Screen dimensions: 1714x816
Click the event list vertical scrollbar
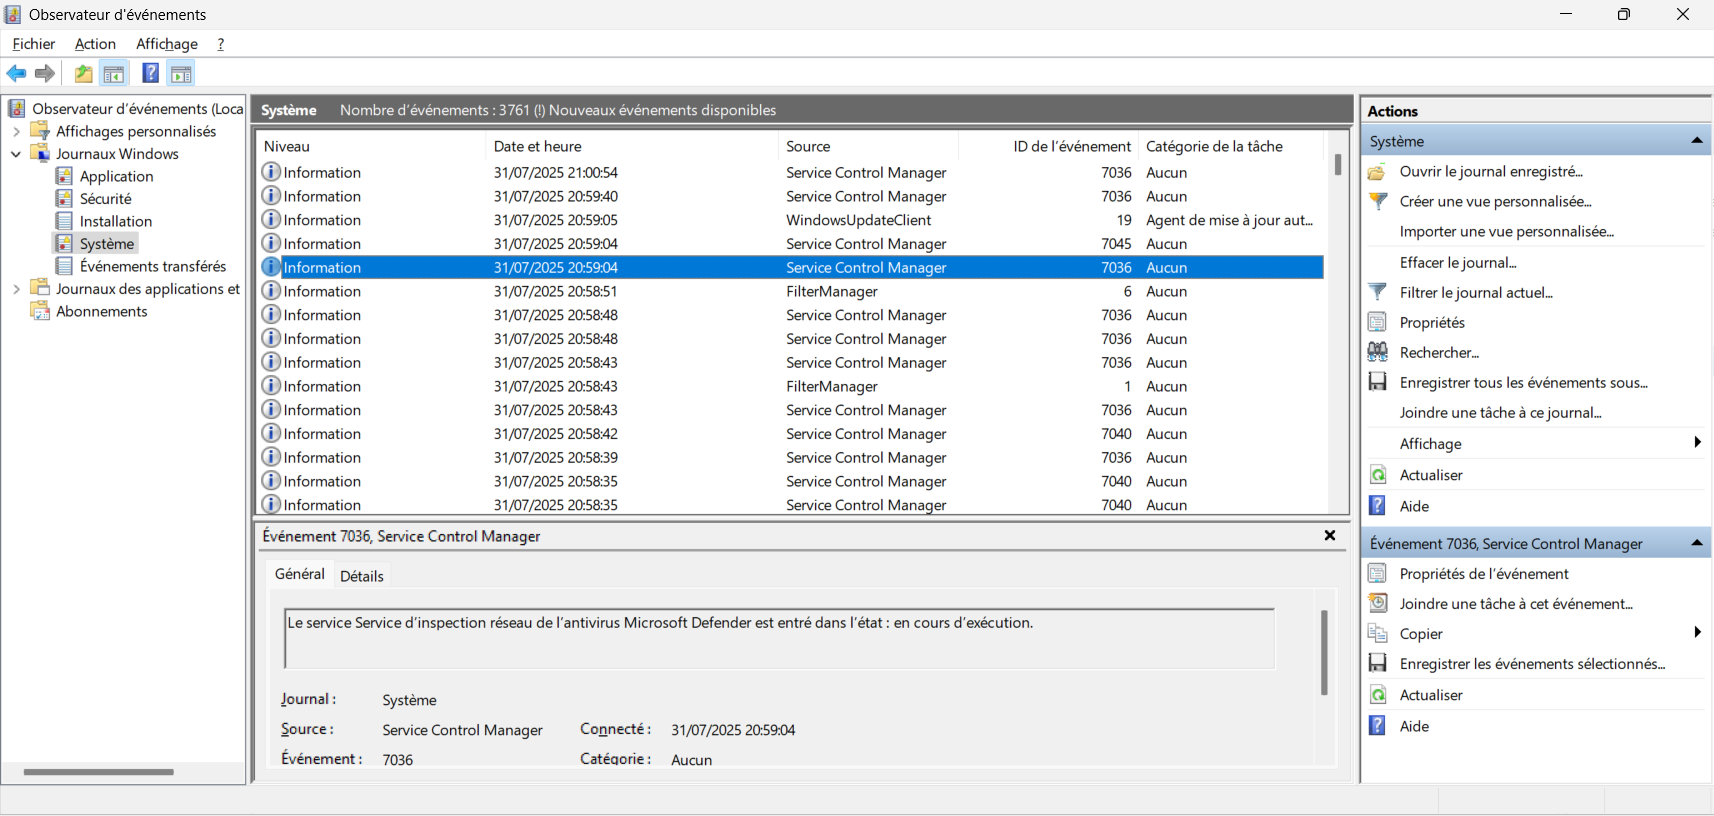[1338, 330]
